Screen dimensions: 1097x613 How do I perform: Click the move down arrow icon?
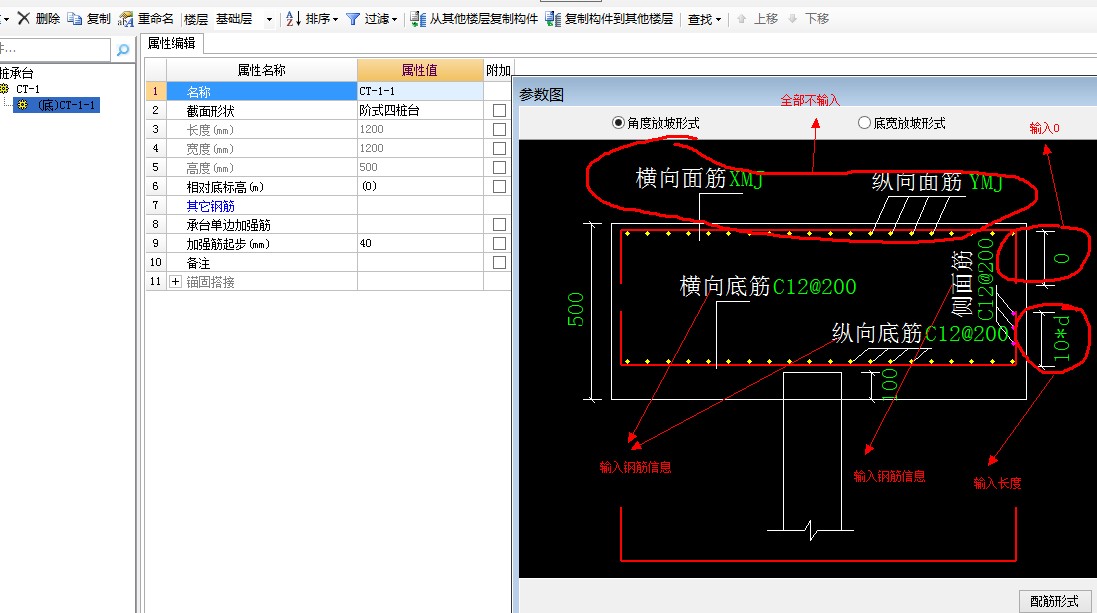[793, 19]
